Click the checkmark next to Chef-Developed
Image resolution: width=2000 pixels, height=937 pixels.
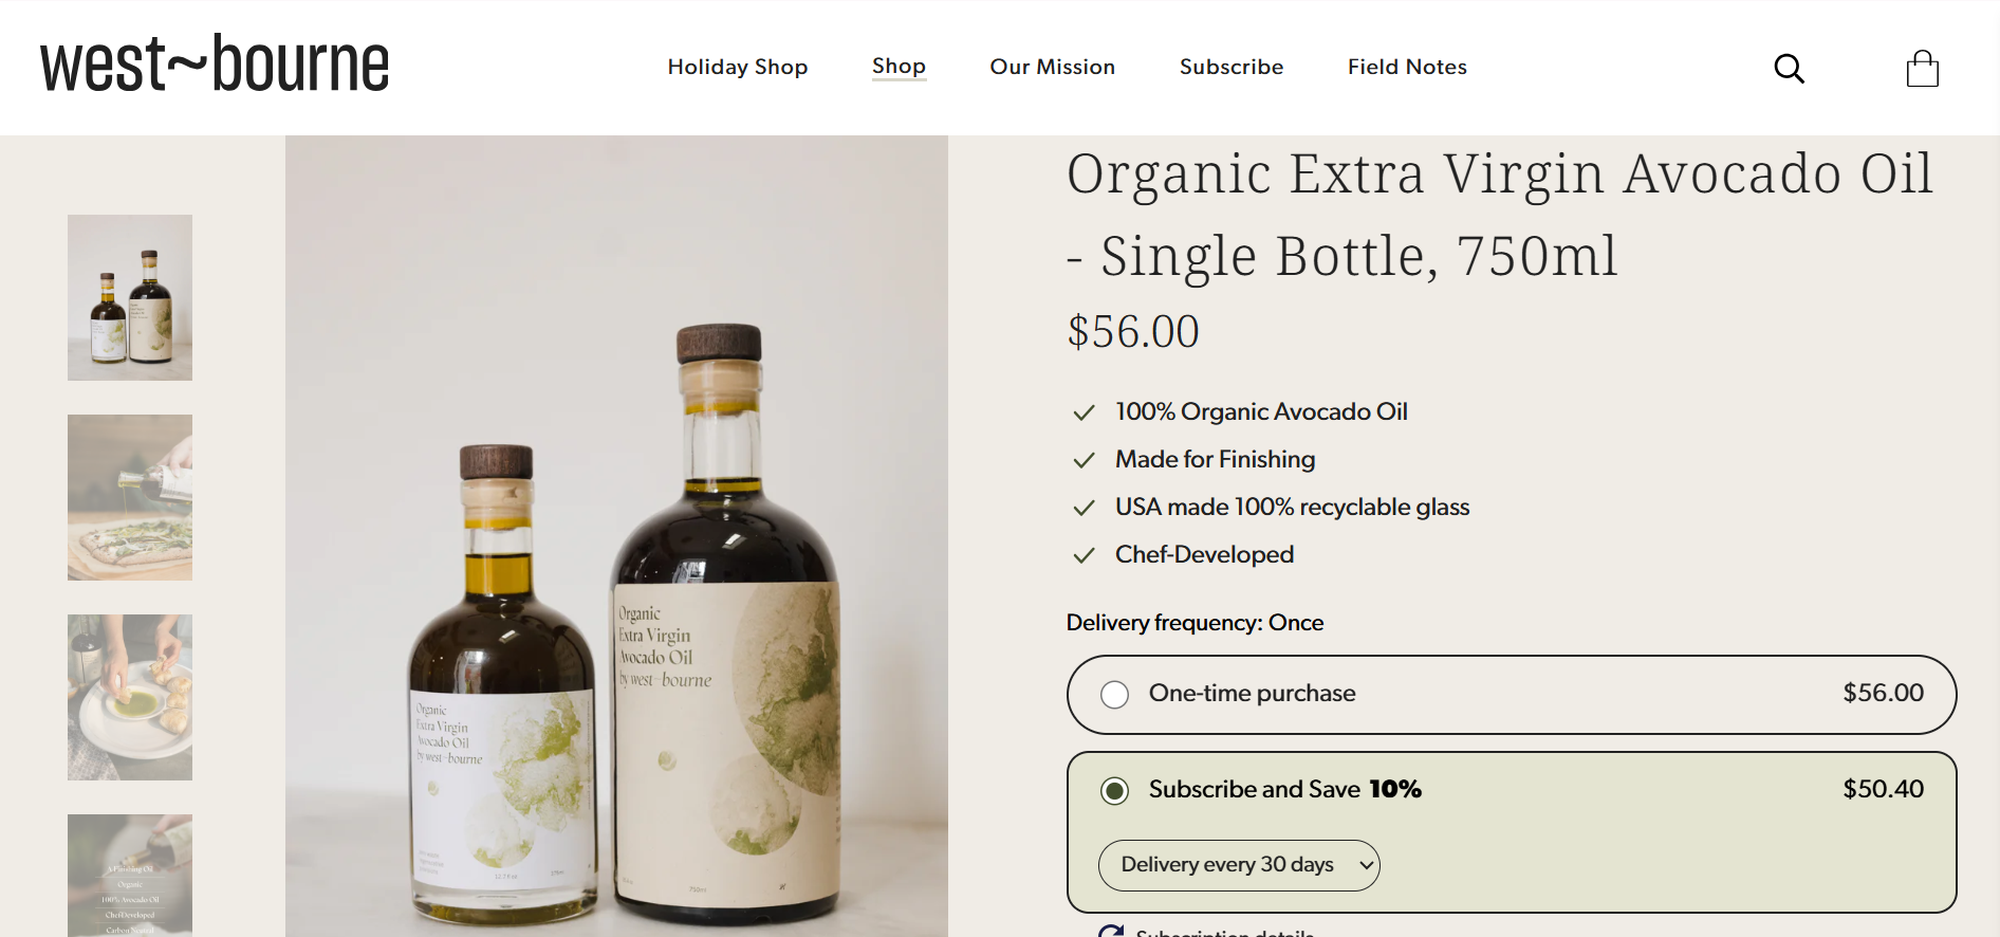point(1084,555)
